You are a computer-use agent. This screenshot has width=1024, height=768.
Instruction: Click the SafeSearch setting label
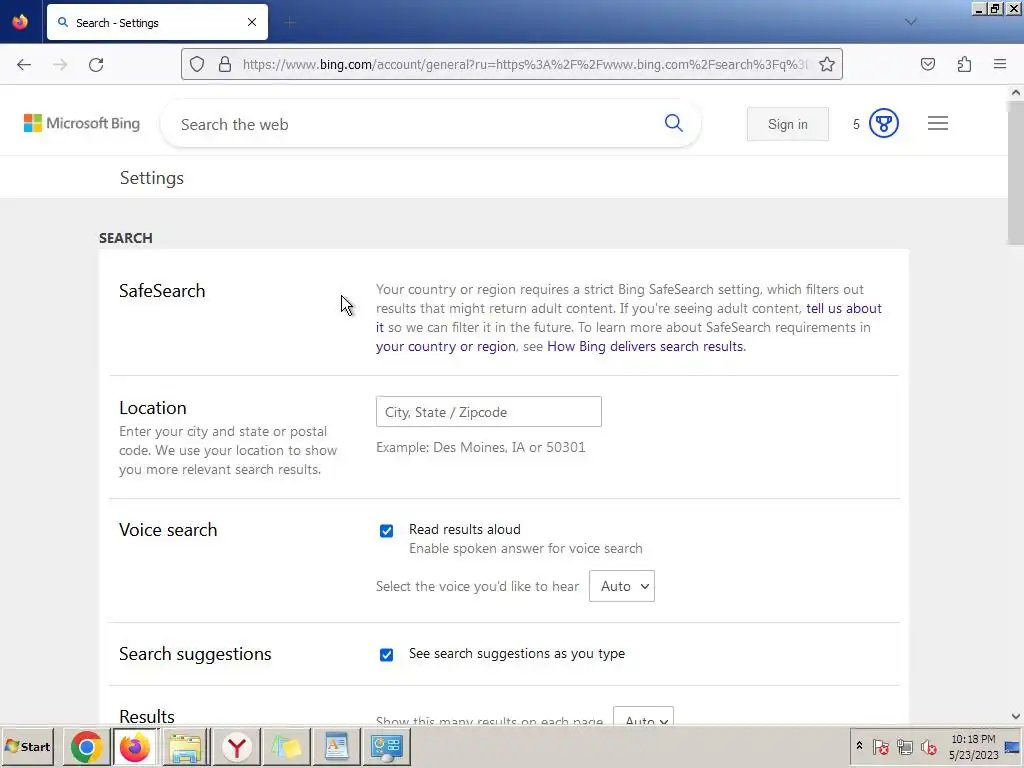click(x=162, y=291)
